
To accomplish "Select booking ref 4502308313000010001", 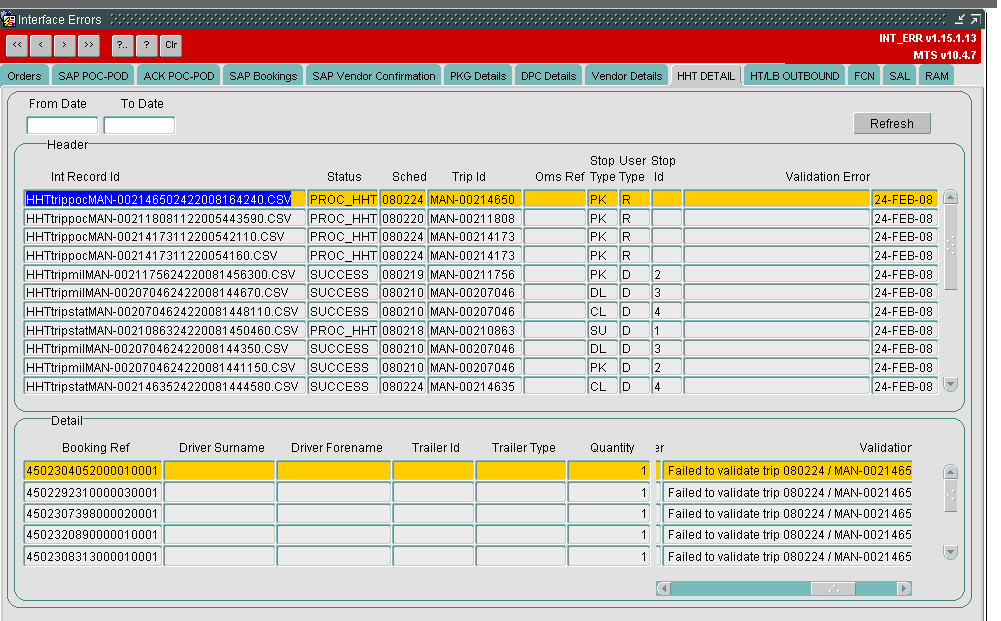I will tap(93, 556).
